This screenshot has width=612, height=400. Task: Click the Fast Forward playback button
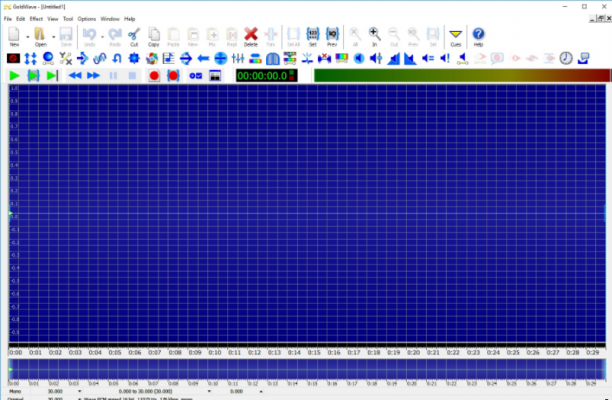tap(93, 75)
